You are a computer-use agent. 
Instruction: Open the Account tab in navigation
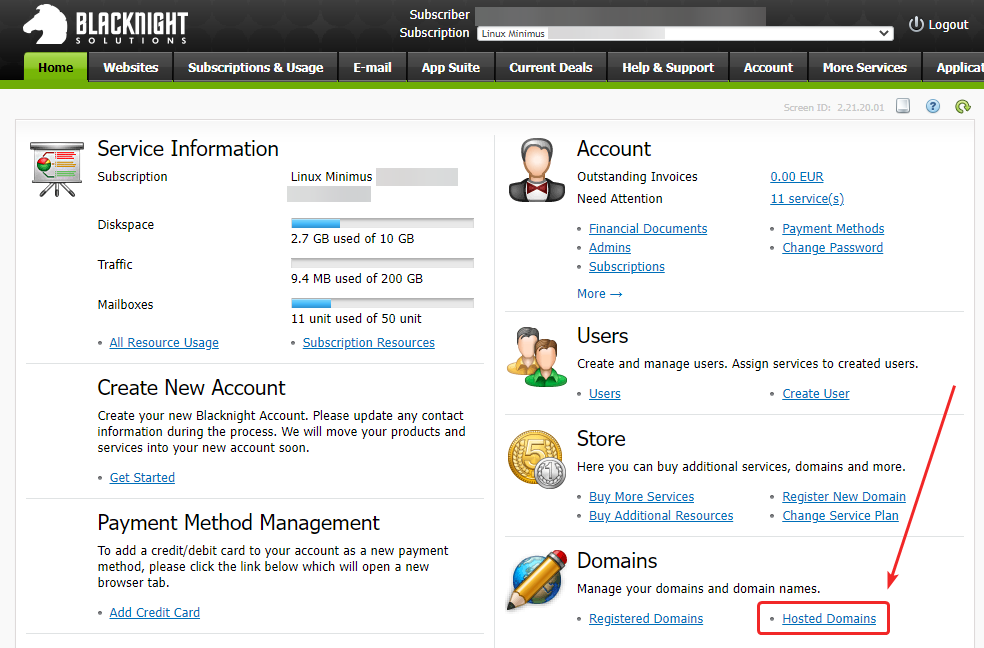(768, 67)
